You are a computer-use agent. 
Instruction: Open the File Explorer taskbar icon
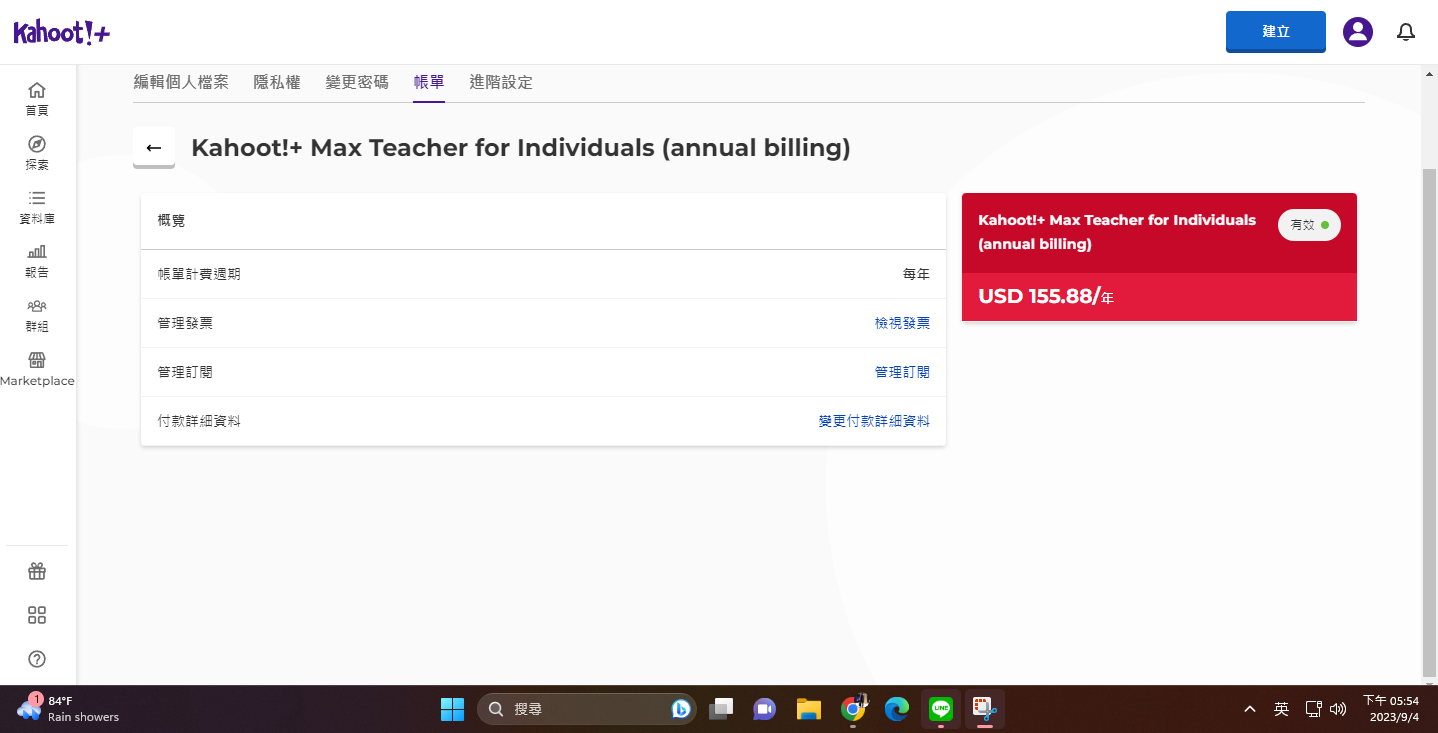click(808, 709)
